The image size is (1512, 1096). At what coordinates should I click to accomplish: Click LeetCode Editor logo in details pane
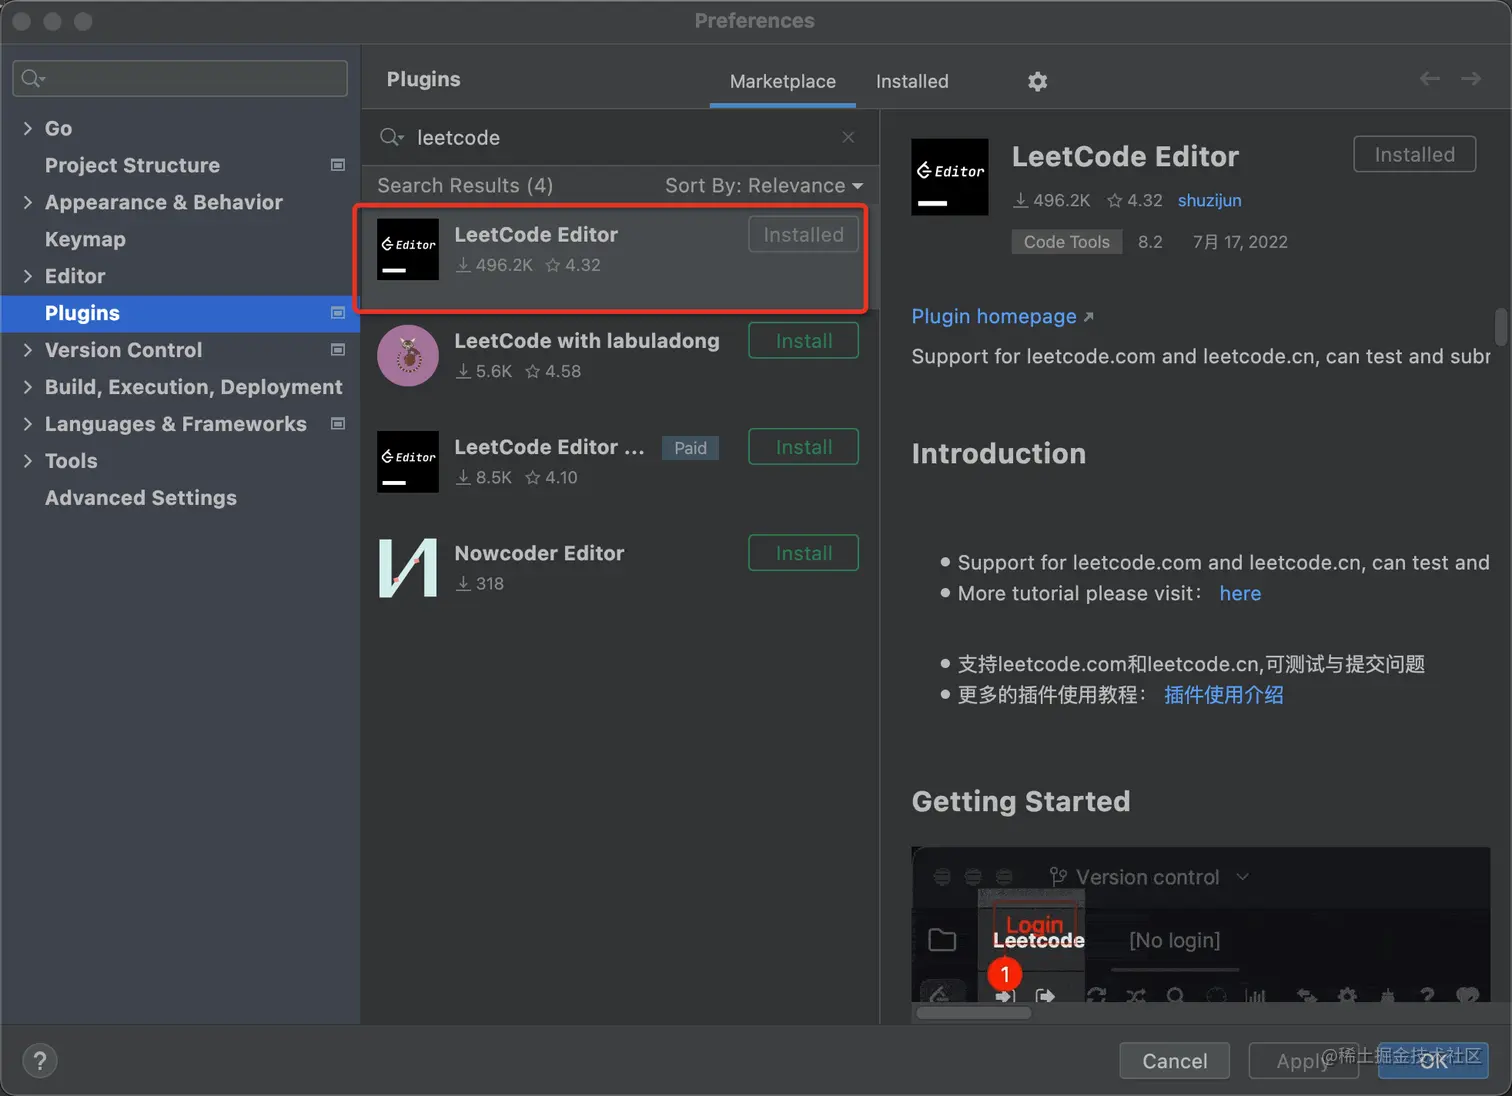click(x=950, y=177)
